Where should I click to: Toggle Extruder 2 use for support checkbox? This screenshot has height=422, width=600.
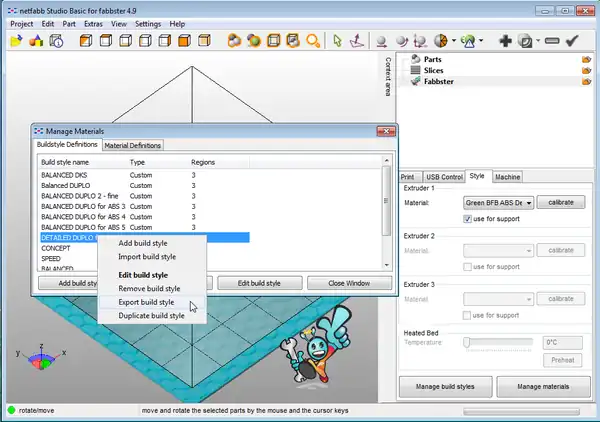click(468, 266)
